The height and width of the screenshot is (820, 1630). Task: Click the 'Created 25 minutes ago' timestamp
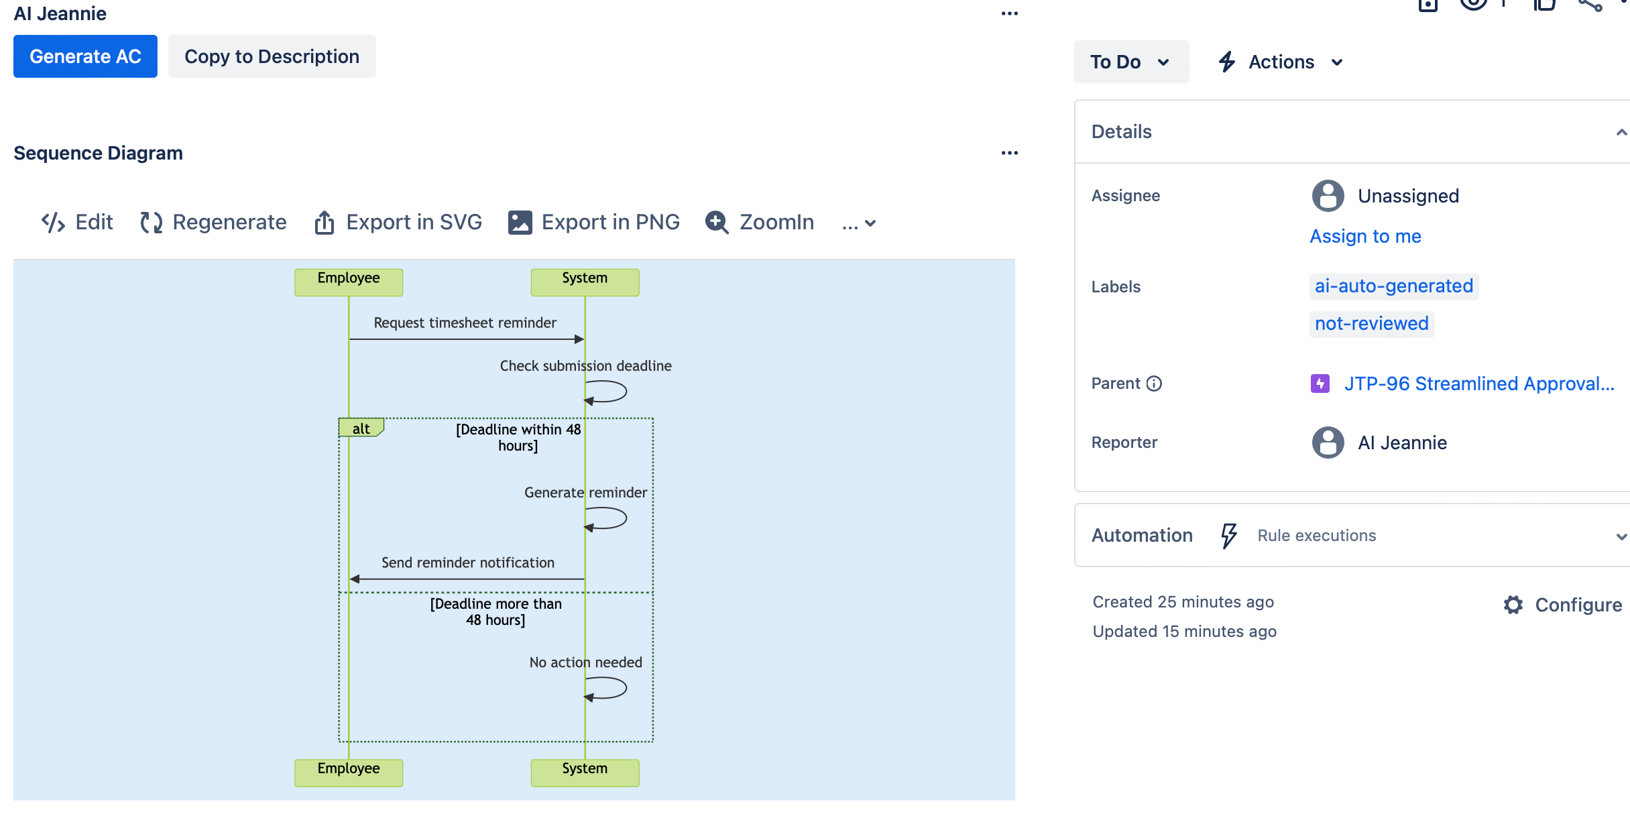coord(1183,602)
